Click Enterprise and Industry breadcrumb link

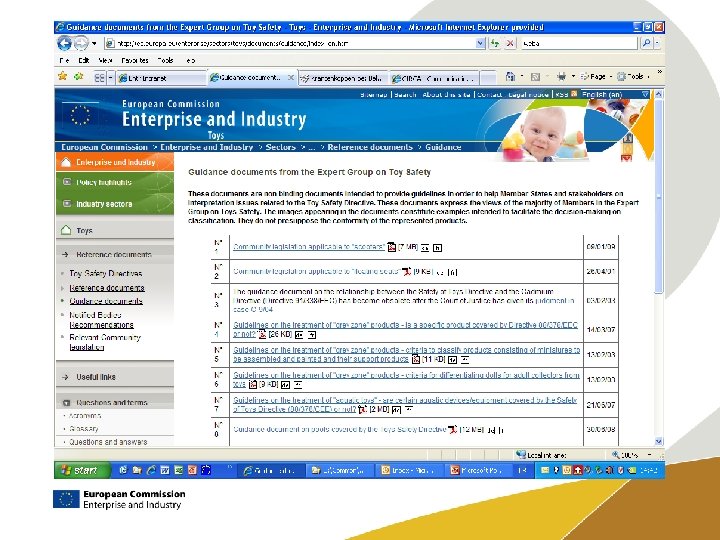[207, 147]
